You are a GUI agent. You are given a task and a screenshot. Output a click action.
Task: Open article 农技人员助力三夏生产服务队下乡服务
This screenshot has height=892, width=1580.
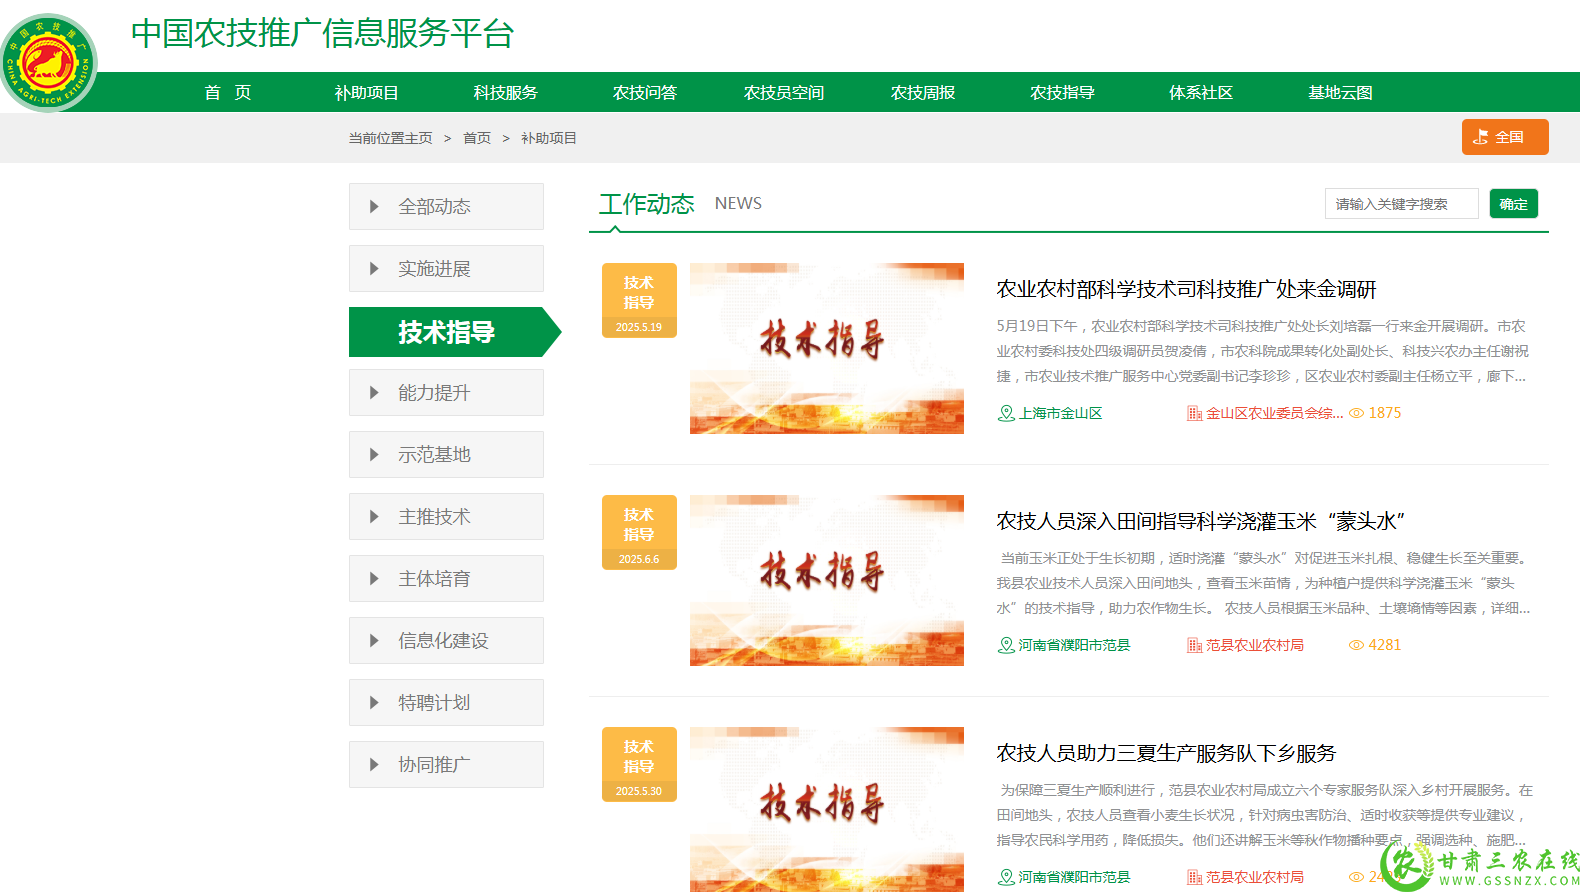coord(1166,754)
